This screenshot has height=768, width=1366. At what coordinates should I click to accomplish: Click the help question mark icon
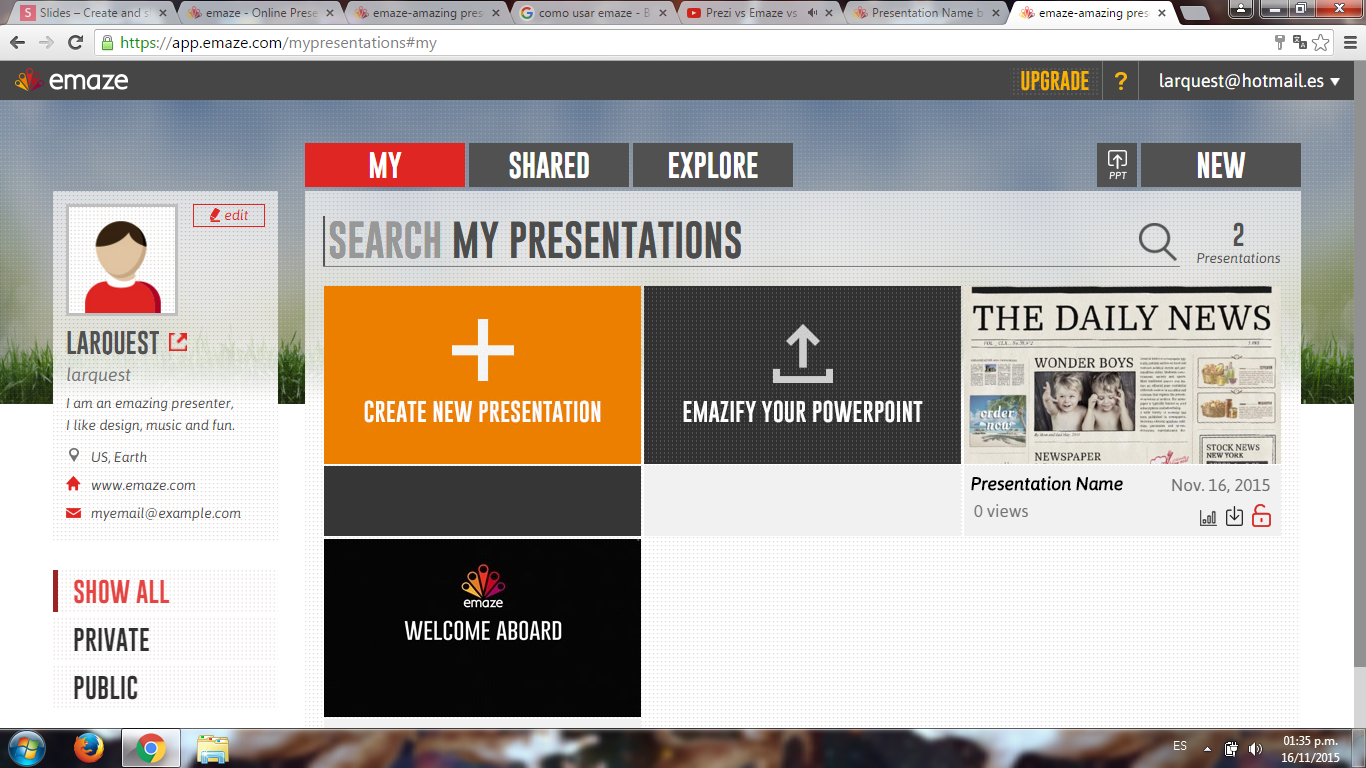[1121, 81]
